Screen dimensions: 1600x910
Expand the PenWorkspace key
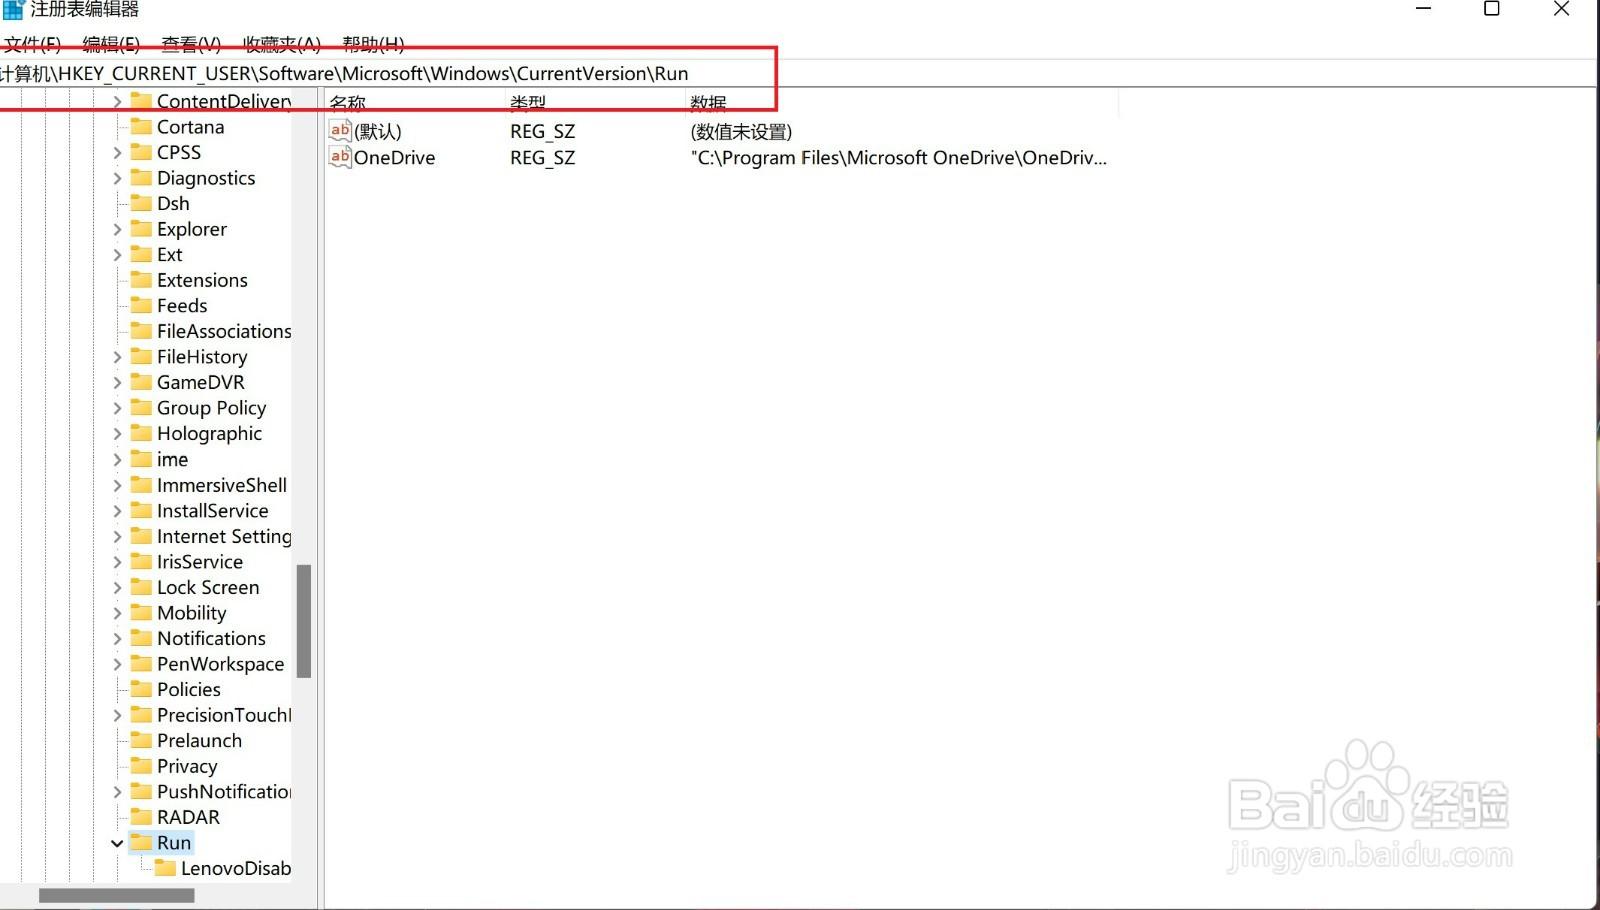coord(117,664)
